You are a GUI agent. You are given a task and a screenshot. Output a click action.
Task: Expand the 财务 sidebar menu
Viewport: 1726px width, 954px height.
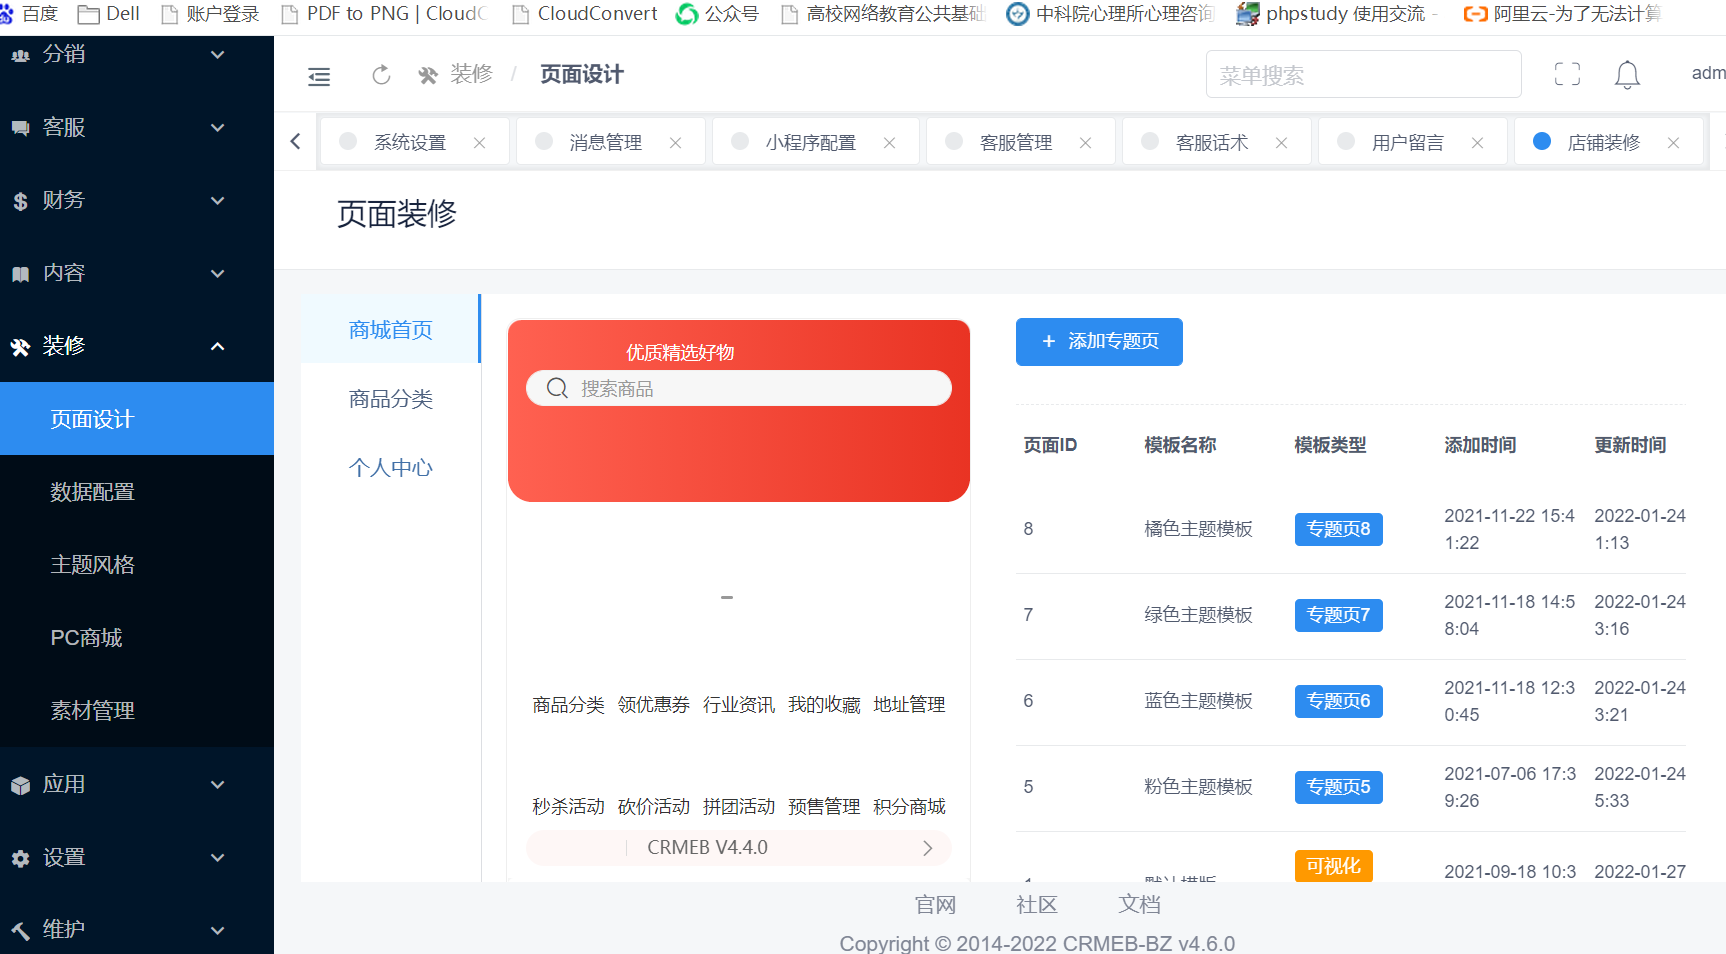coord(136,200)
